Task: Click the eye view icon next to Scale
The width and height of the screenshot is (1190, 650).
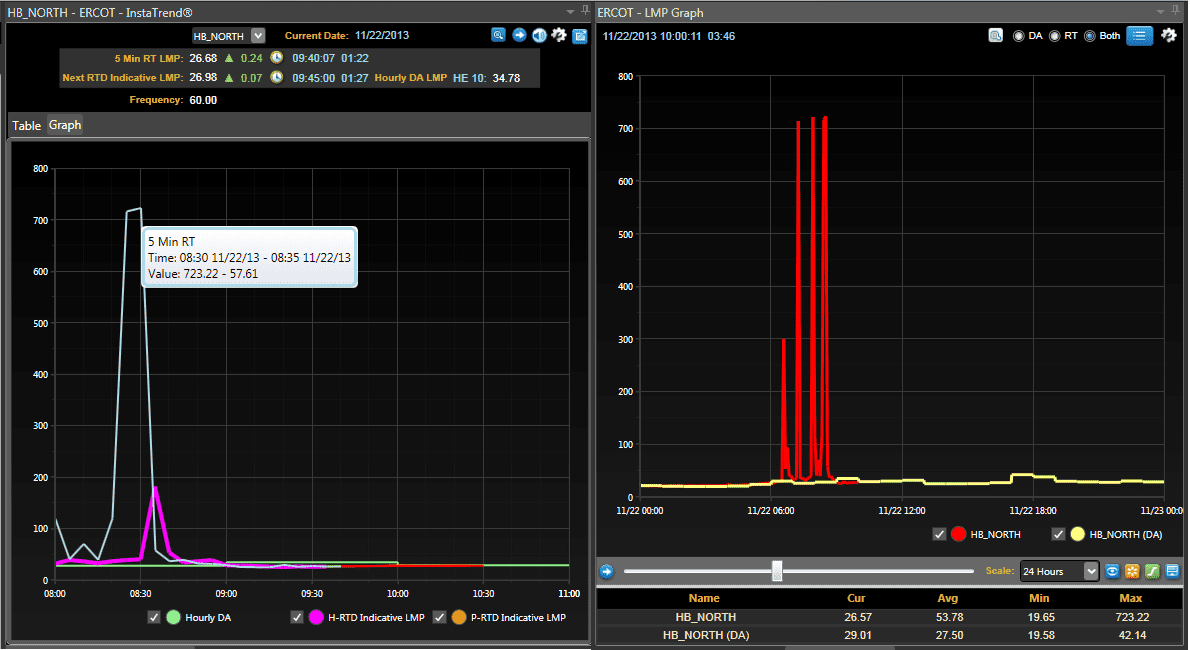Action: [x=1112, y=571]
